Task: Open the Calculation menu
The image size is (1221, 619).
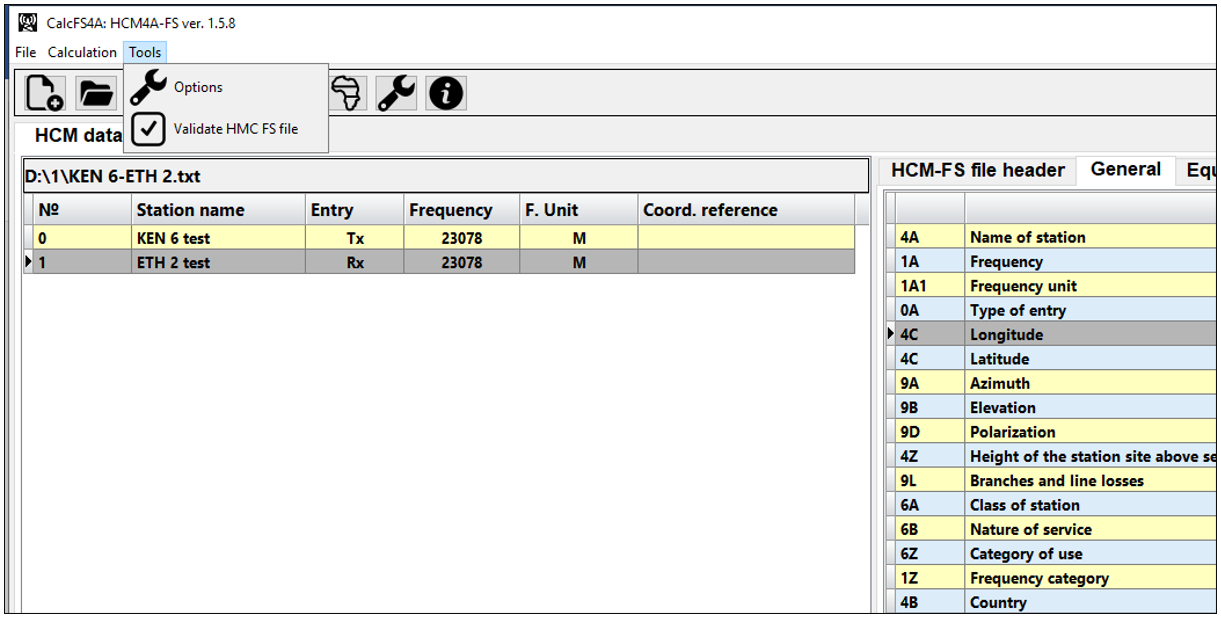Action: pos(81,52)
